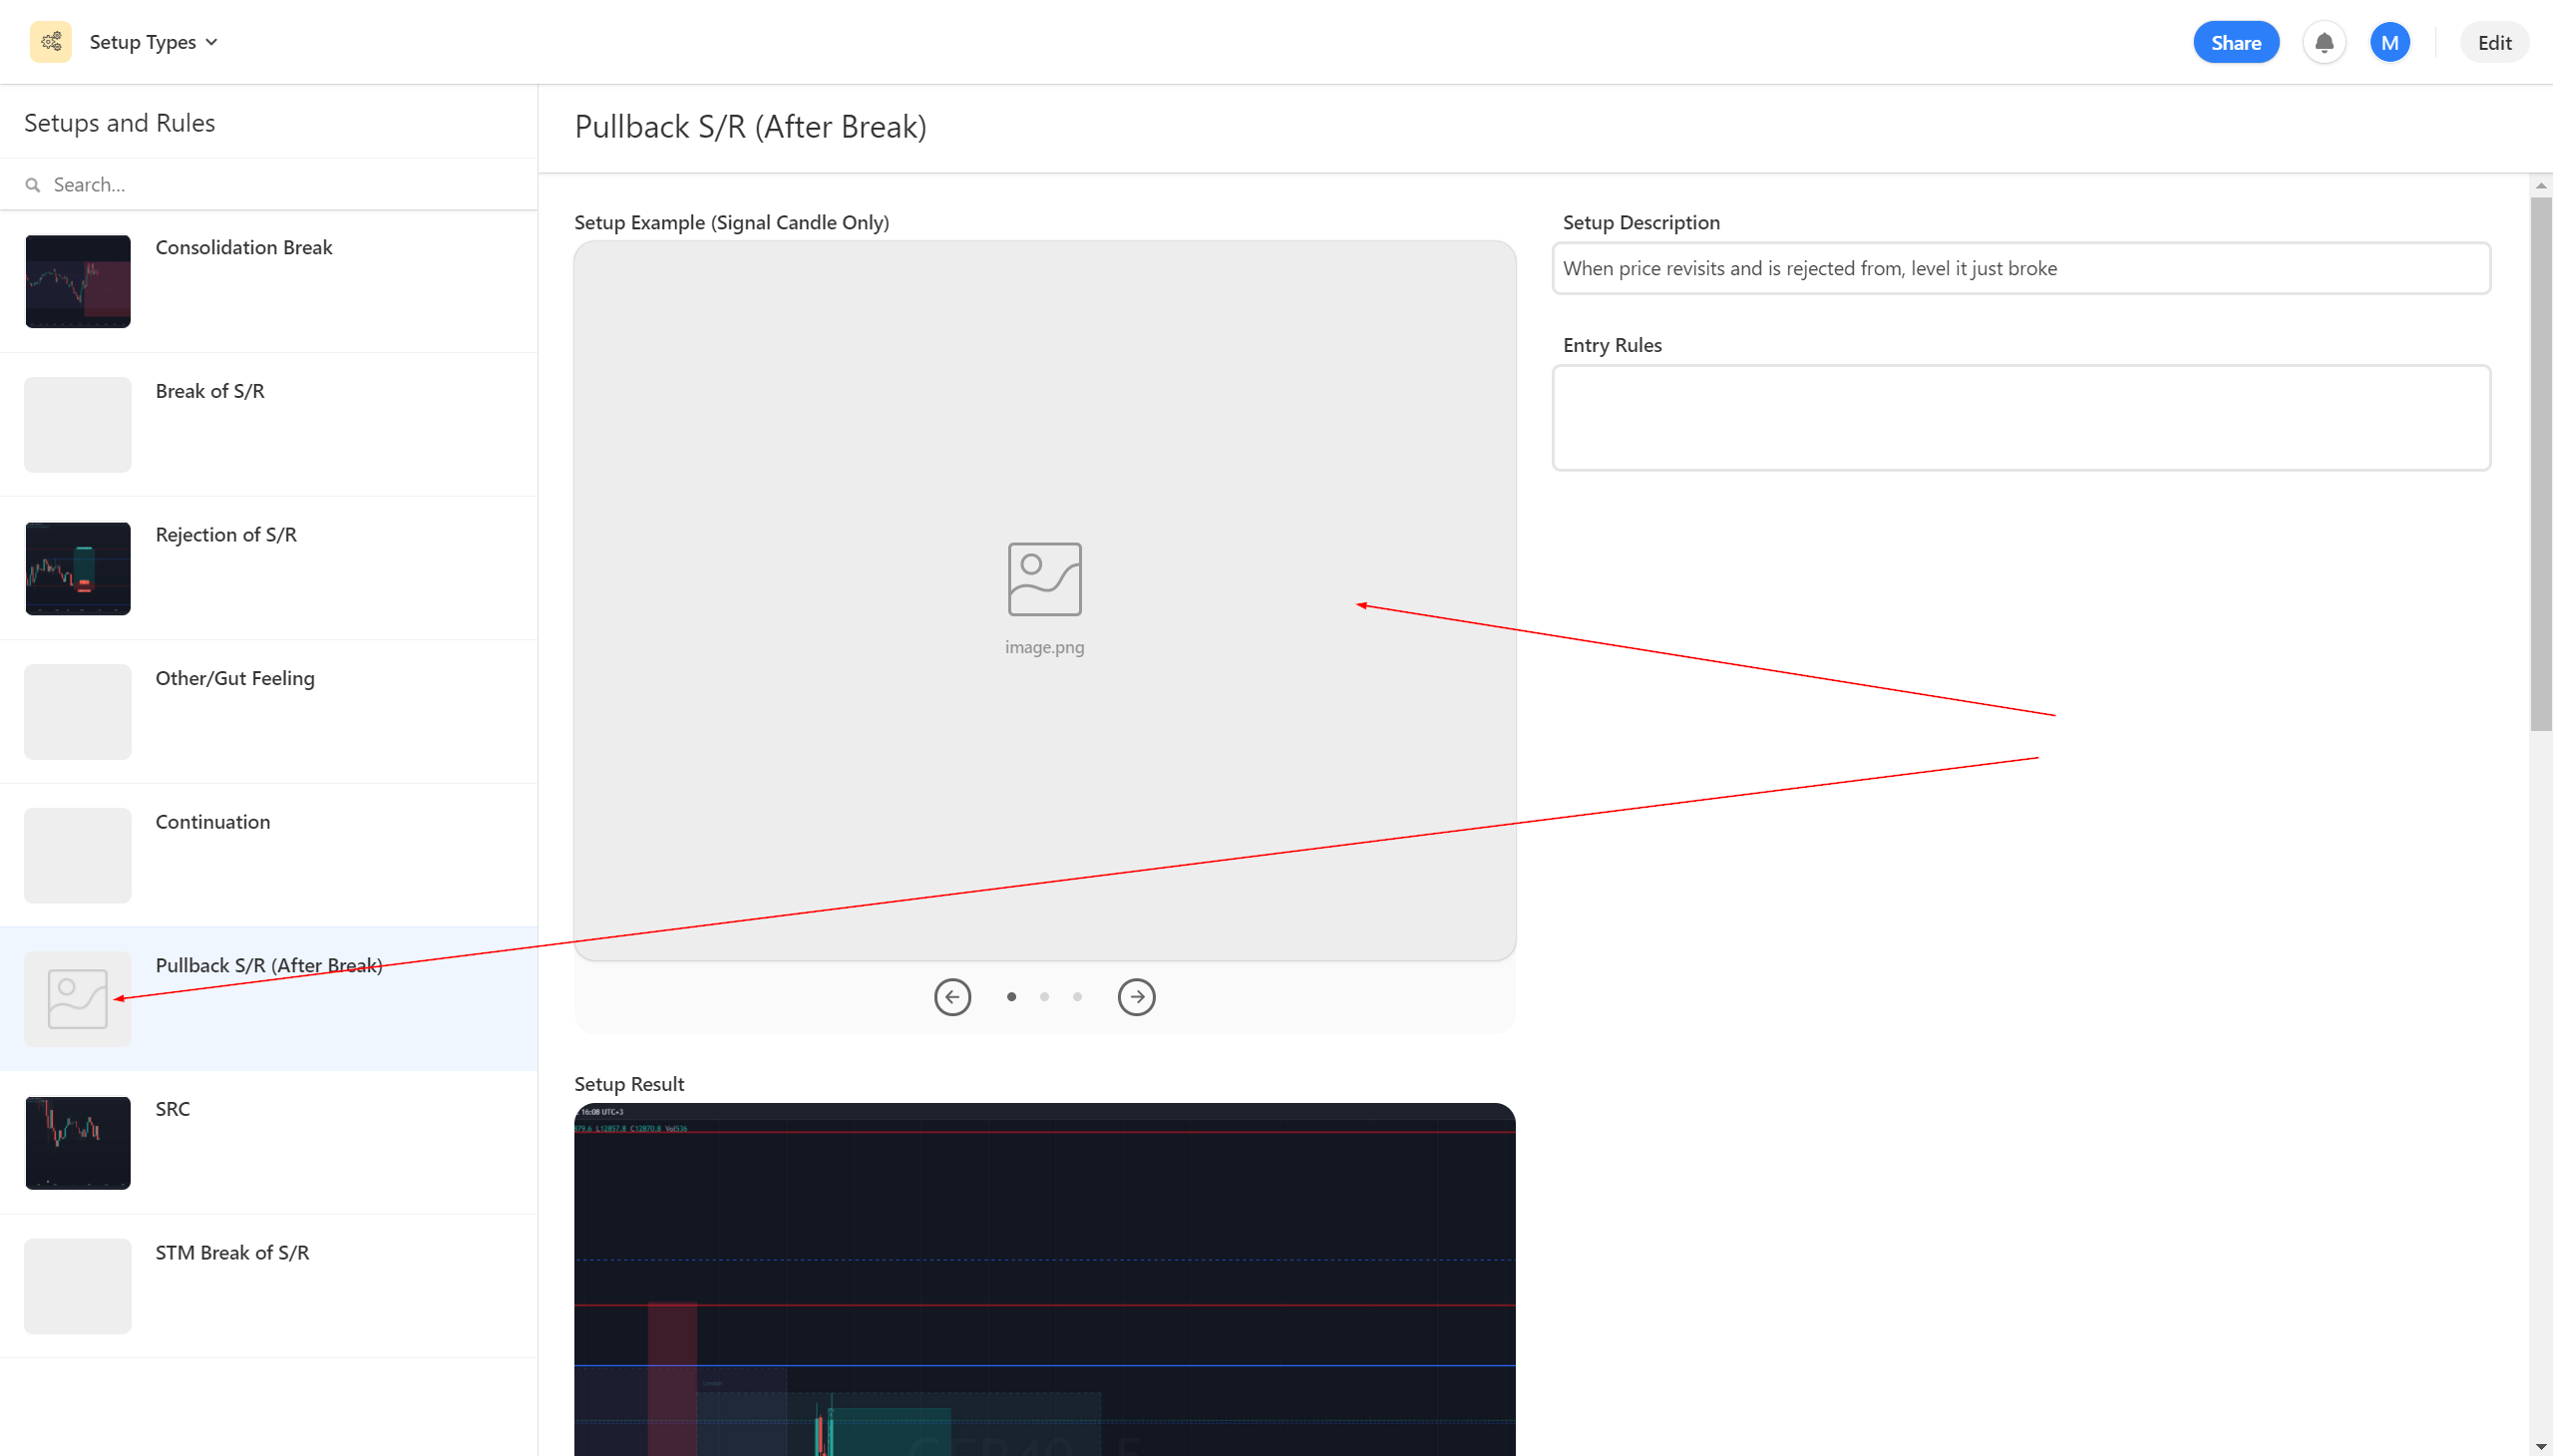Click the Setups and Rules heading
Image resolution: width=2553 pixels, height=1456 pixels.
[119, 123]
